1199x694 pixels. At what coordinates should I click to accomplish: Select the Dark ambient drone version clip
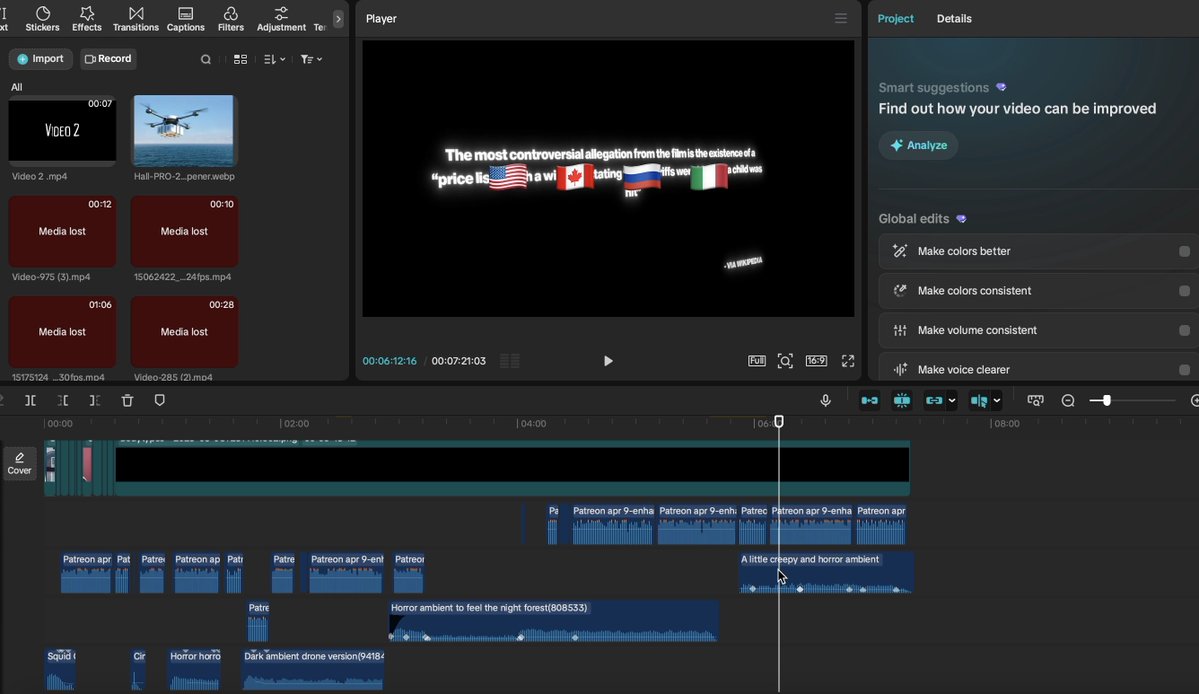[313, 670]
